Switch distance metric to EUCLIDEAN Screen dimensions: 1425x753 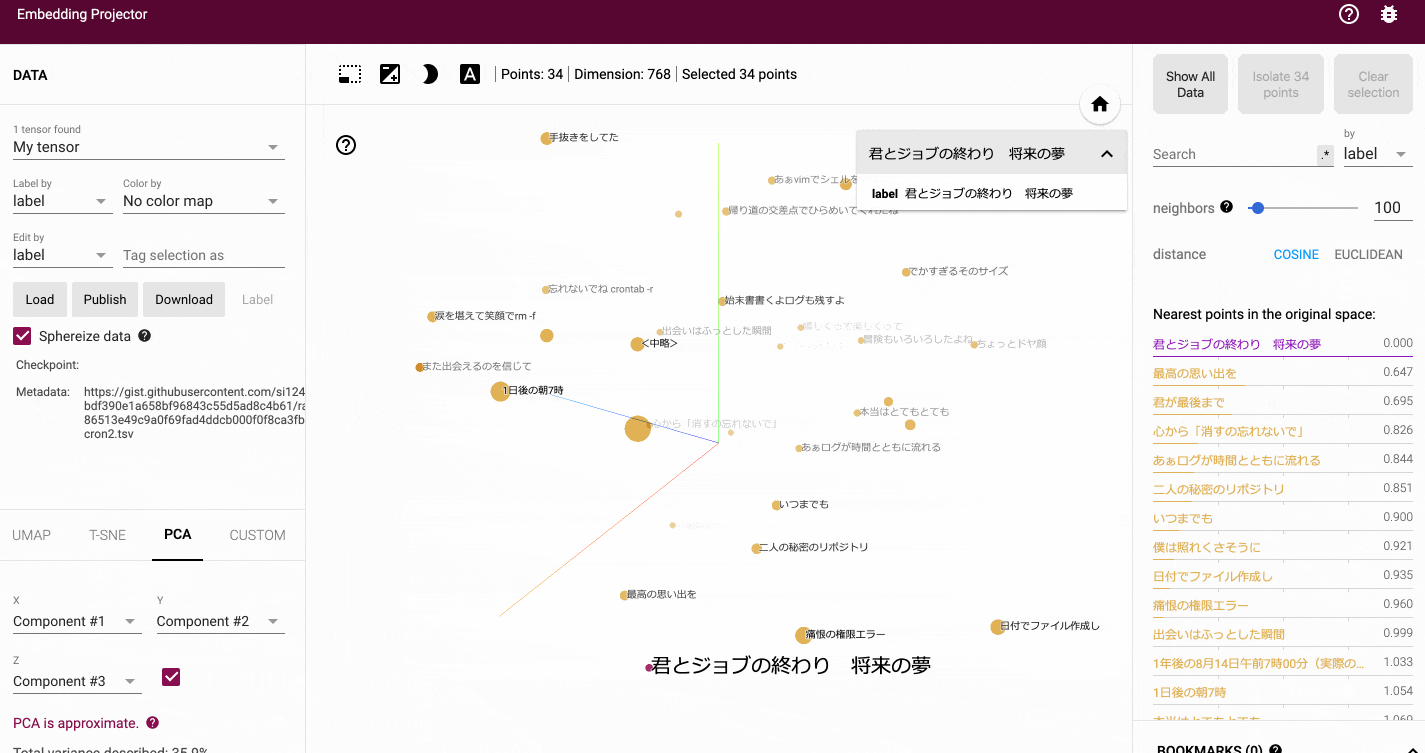(1368, 254)
